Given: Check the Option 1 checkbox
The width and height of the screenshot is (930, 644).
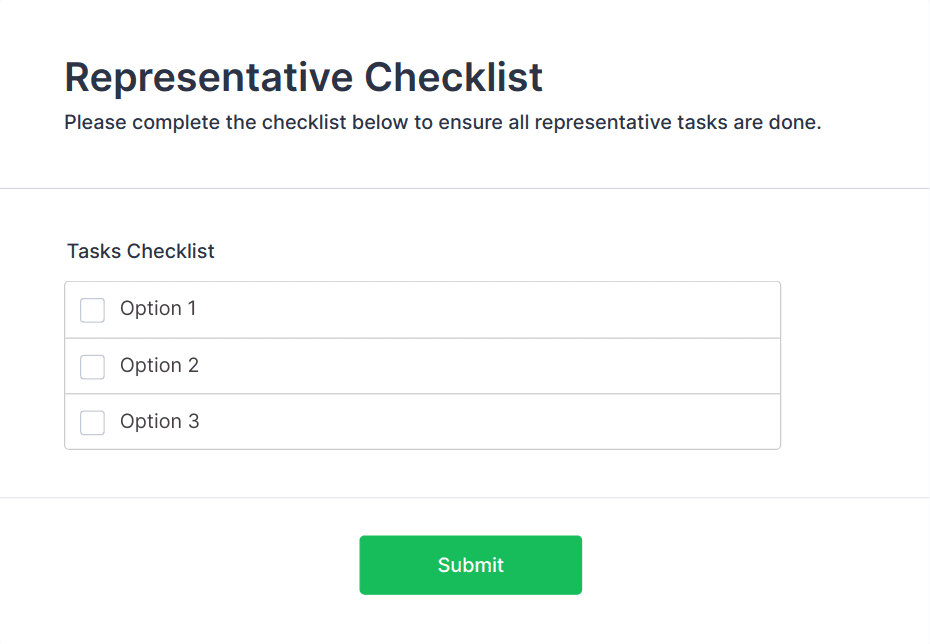Looking at the screenshot, I should (92, 310).
